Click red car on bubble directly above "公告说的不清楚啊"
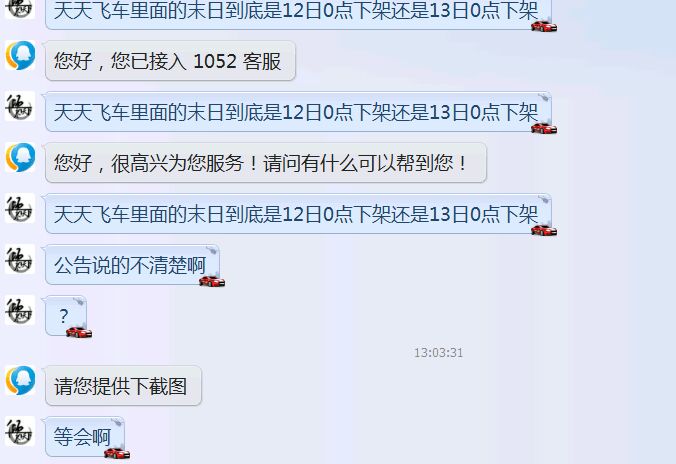The height and width of the screenshot is (464, 676). pos(544,230)
